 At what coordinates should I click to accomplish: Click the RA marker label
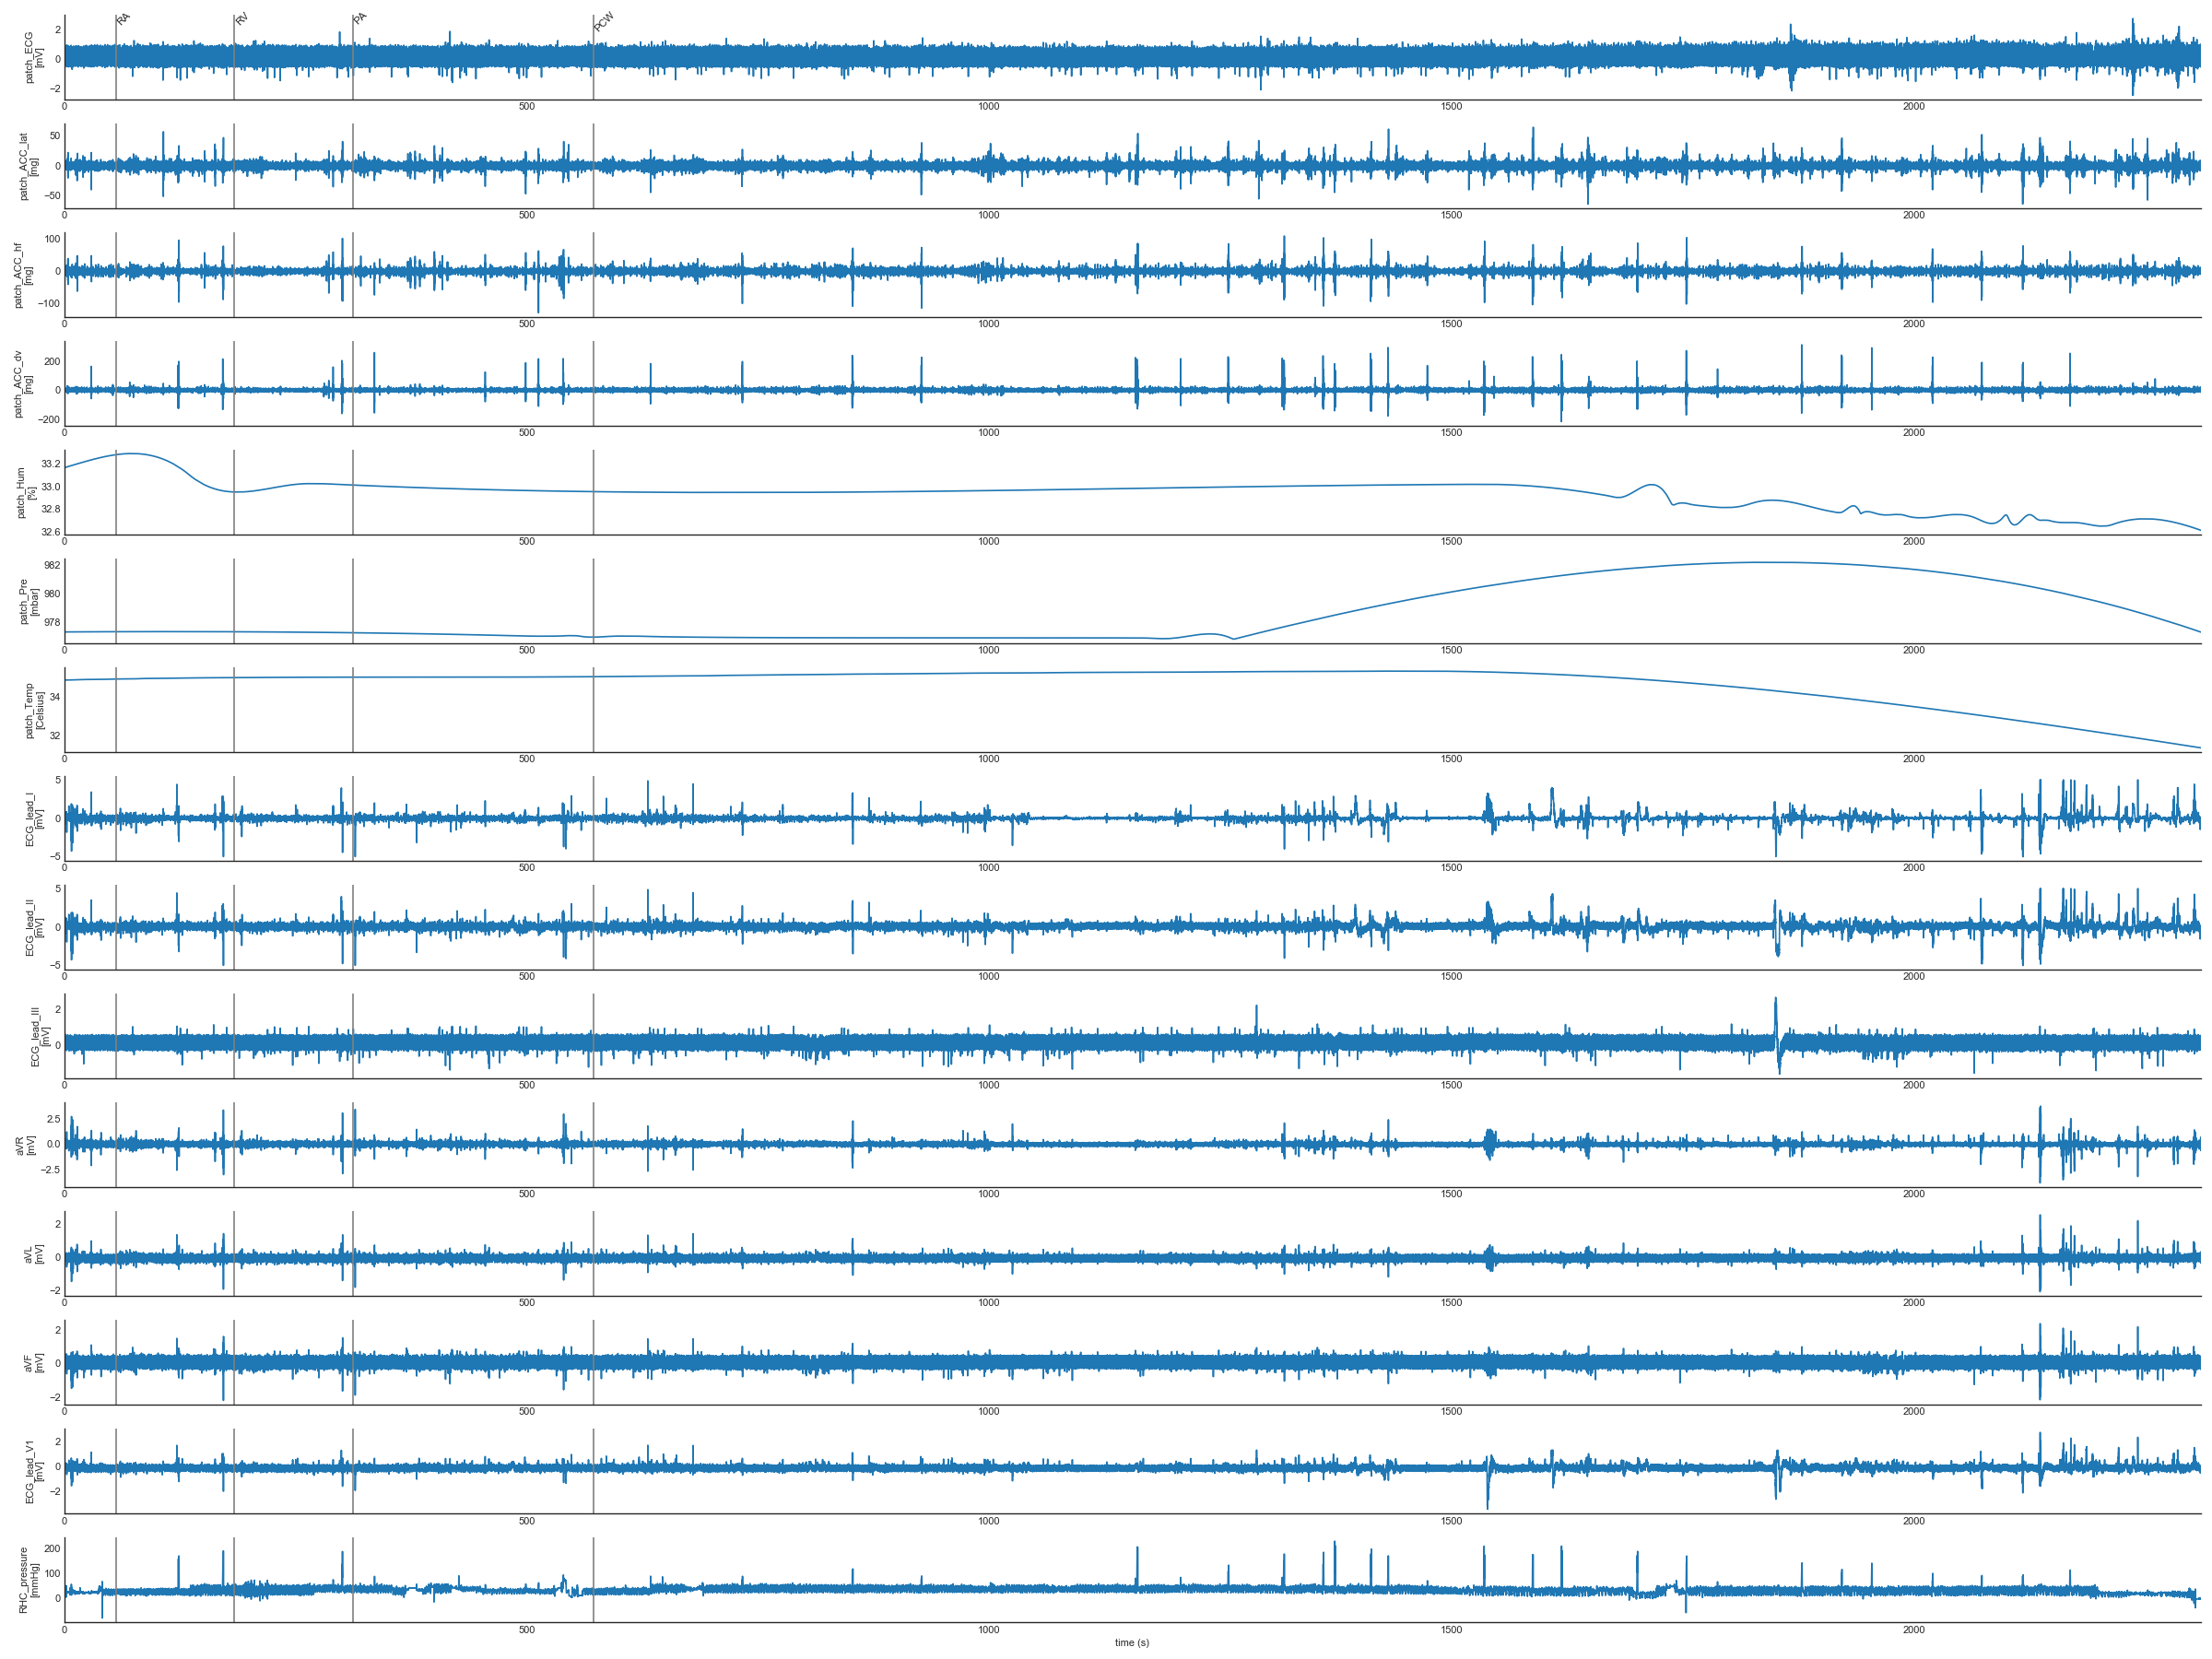tap(123, 19)
